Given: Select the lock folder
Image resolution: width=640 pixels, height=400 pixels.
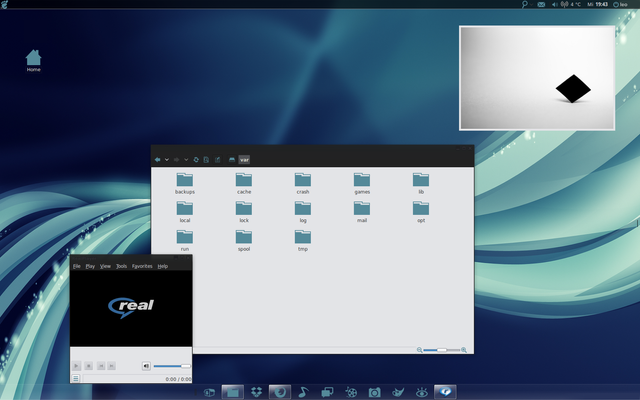Looking at the screenshot, I should click(244, 212).
